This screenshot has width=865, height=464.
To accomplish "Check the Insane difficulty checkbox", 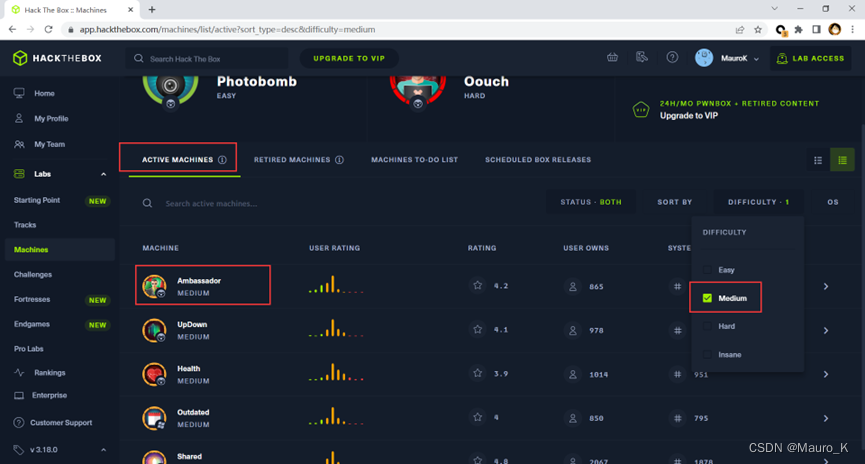I will [707, 354].
